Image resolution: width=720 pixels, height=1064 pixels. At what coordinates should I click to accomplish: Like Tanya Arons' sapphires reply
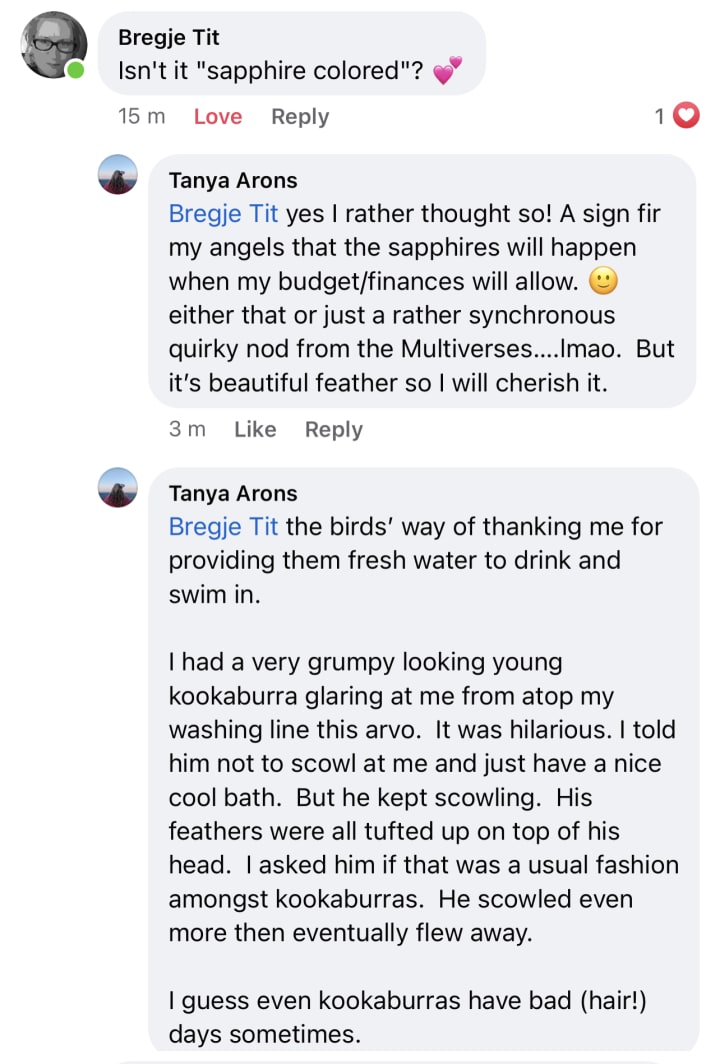pyautogui.click(x=255, y=429)
